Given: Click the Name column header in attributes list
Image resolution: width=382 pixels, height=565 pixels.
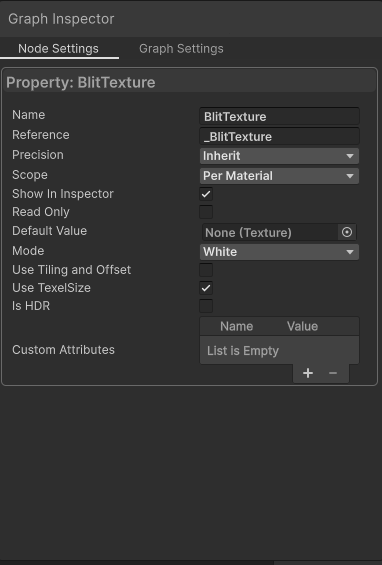Looking at the screenshot, I should 236,326.
